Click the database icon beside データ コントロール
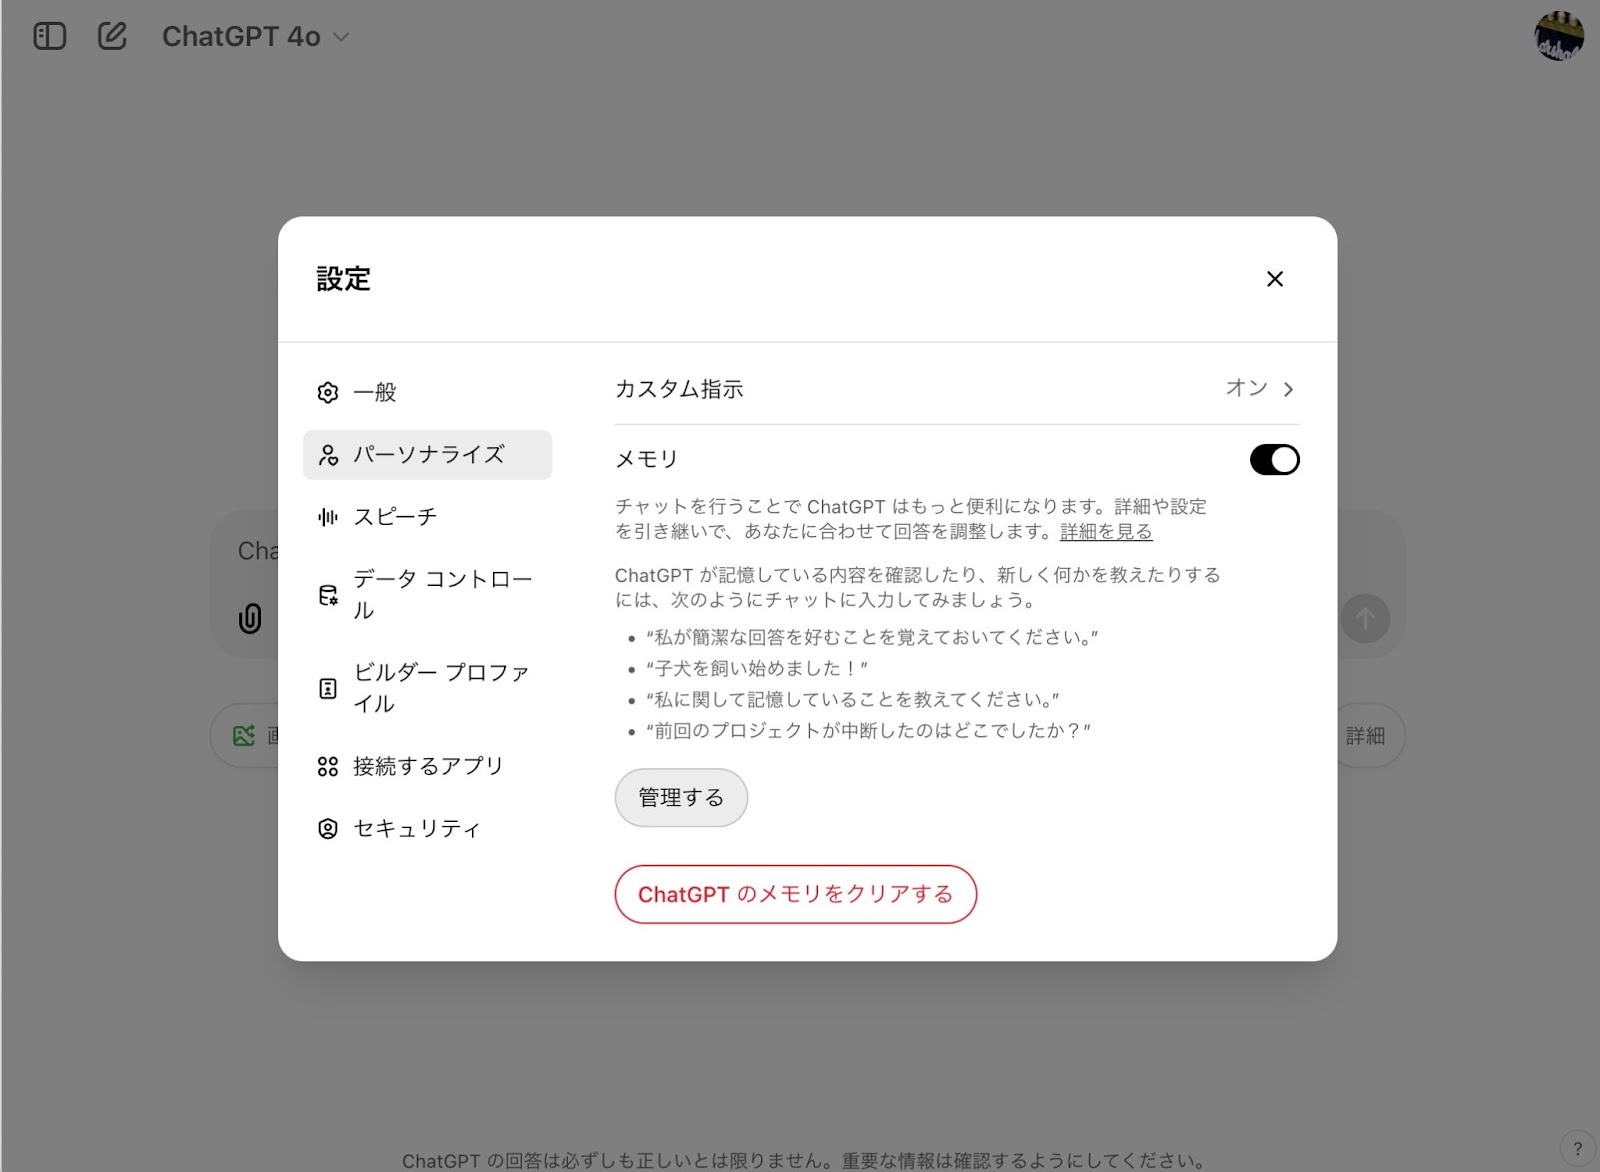The height and width of the screenshot is (1172, 1600). tap(328, 595)
